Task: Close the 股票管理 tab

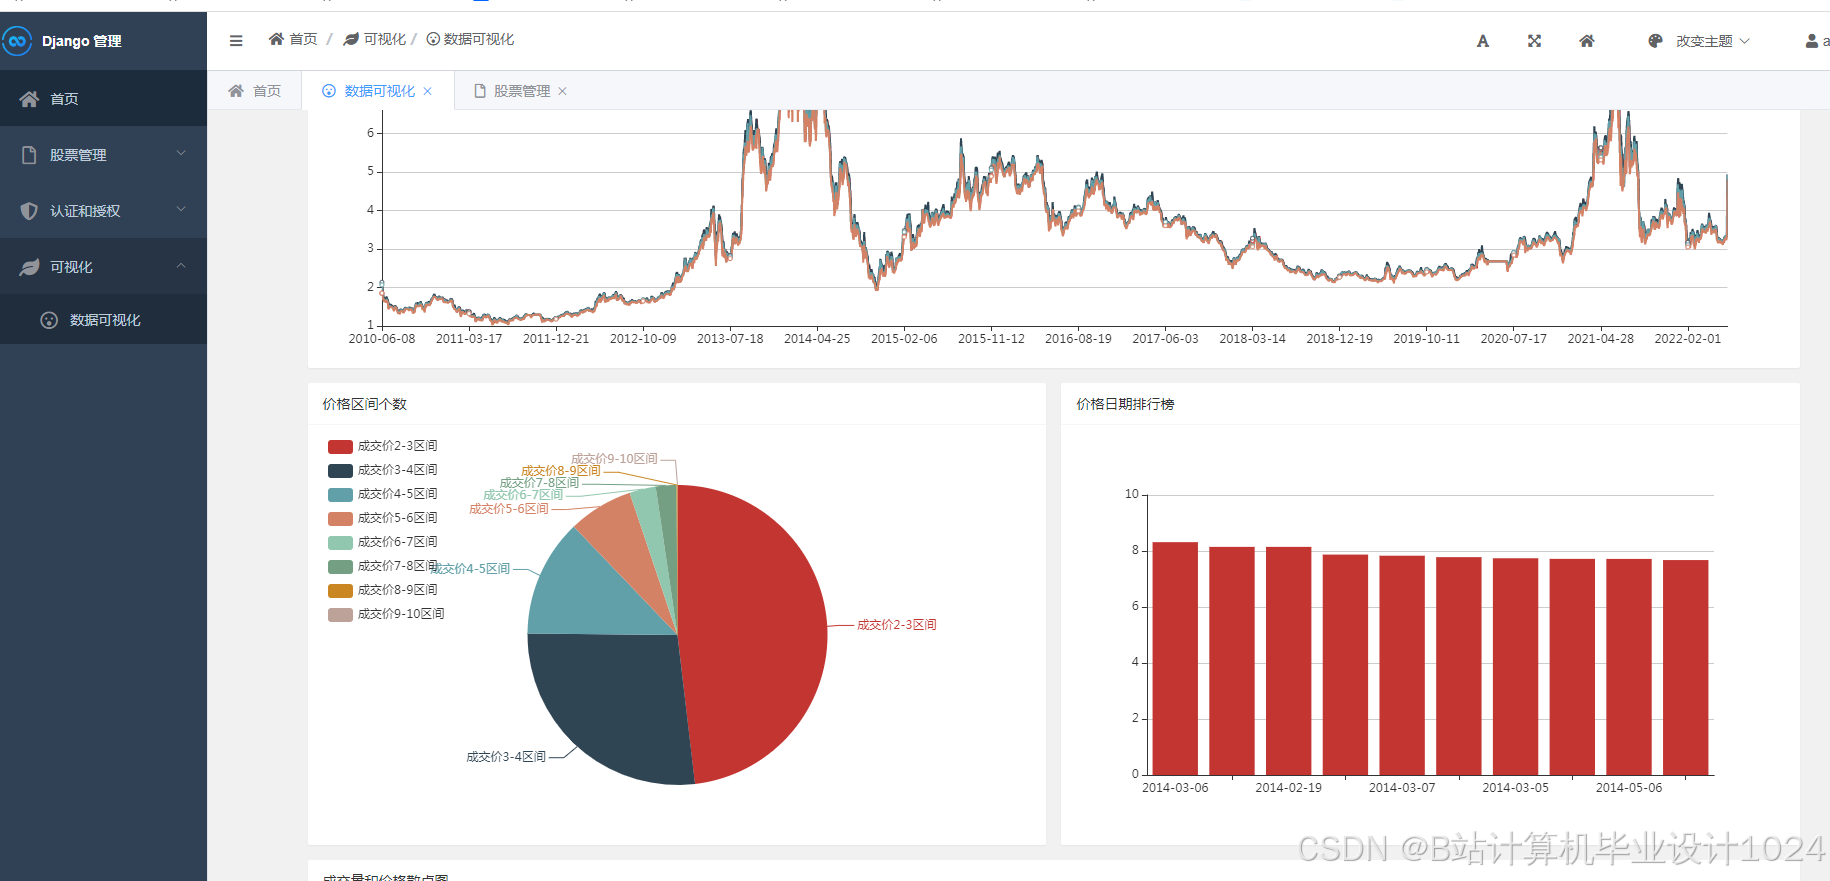Action: click(x=563, y=91)
